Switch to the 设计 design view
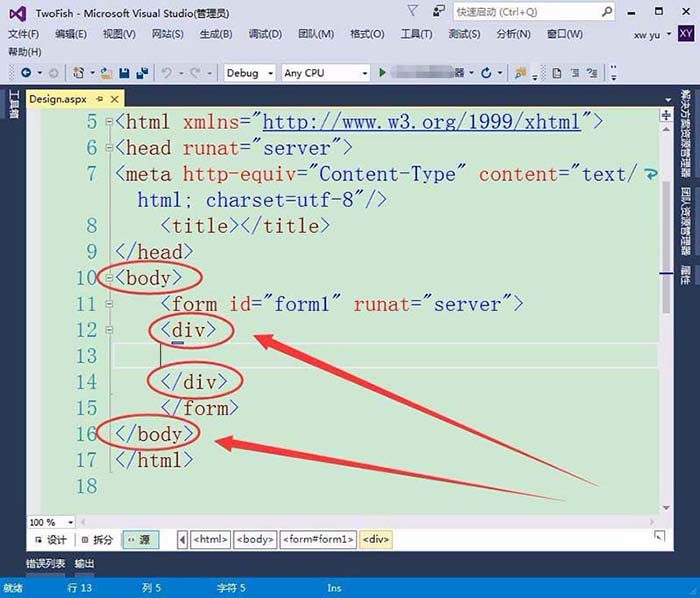This screenshot has width=700, height=598. (x=51, y=540)
